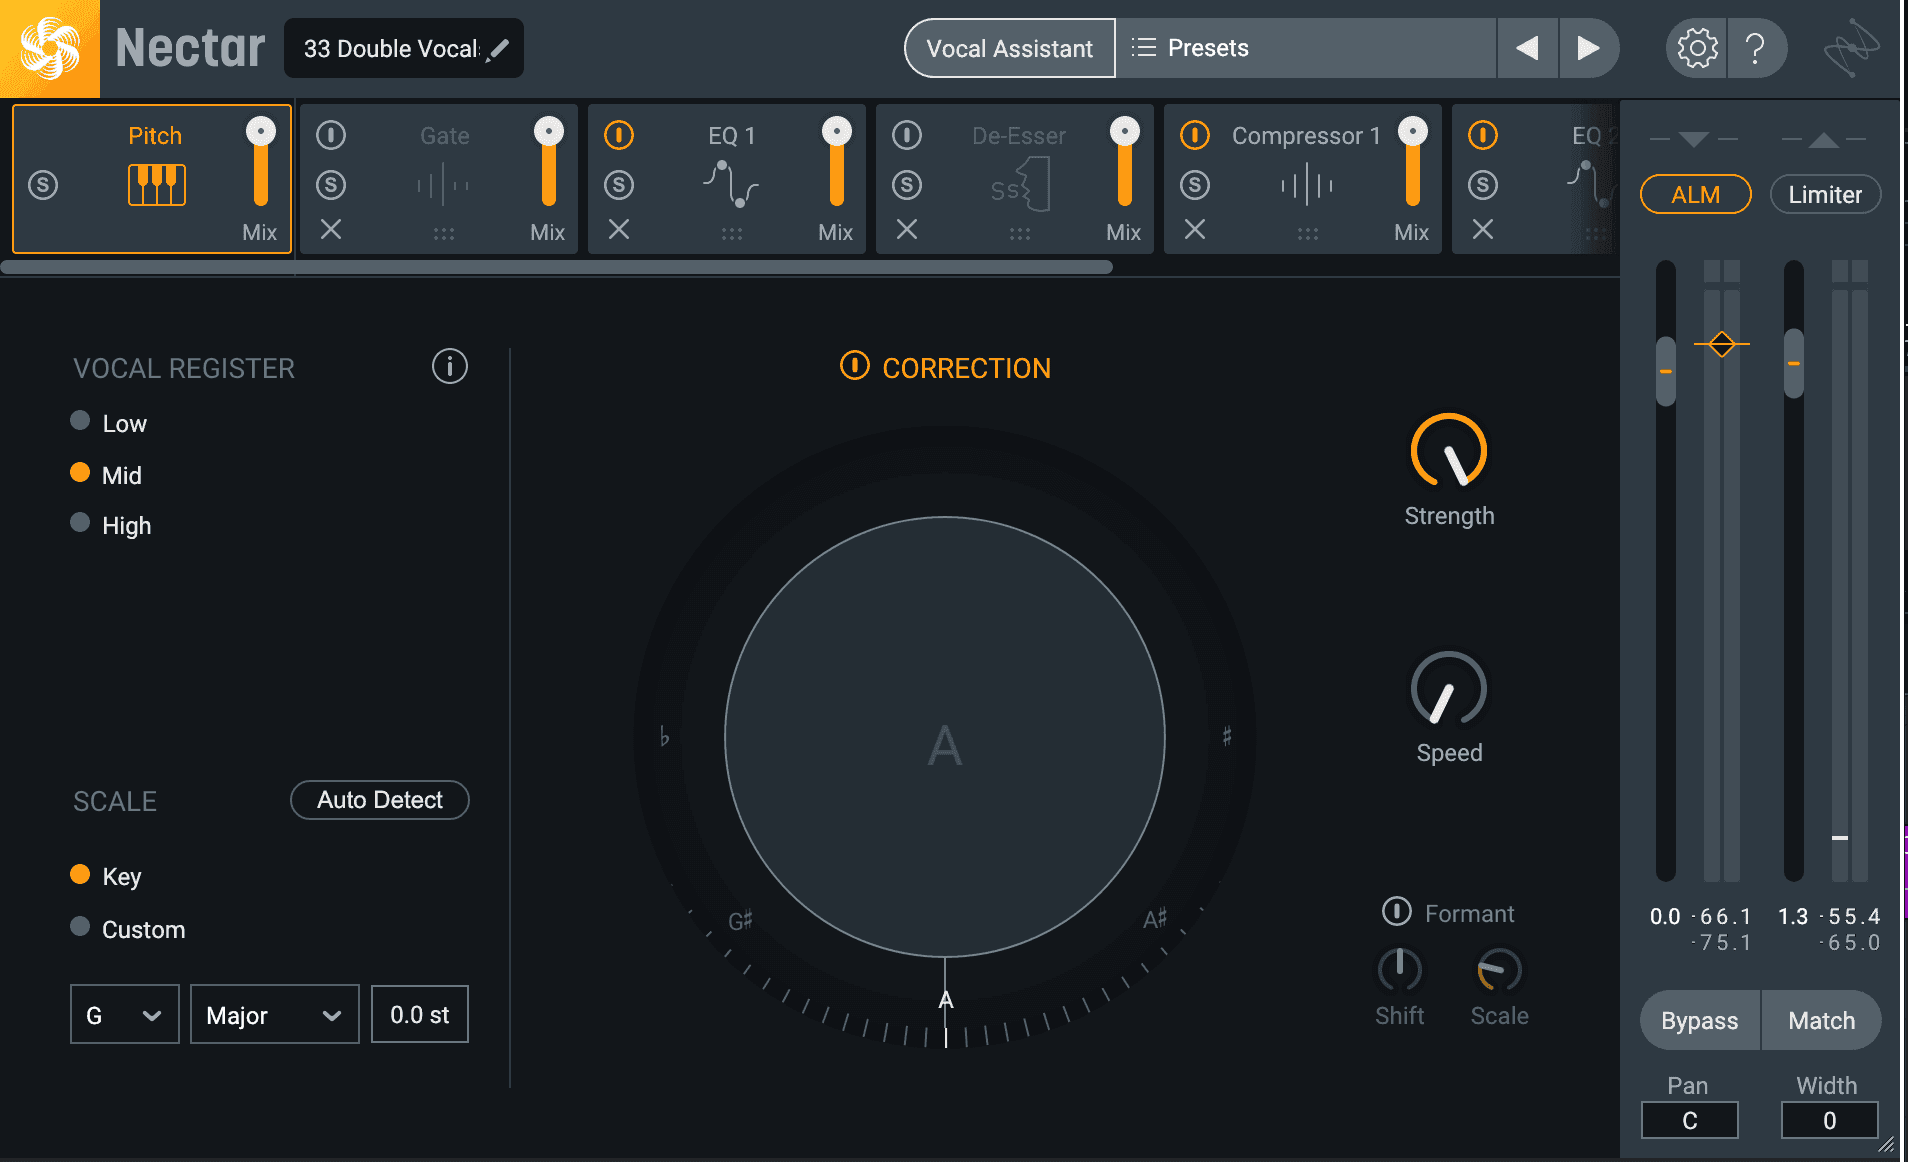The image size is (1908, 1162).
Task: Expand the G key dropdown
Action: (125, 1015)
